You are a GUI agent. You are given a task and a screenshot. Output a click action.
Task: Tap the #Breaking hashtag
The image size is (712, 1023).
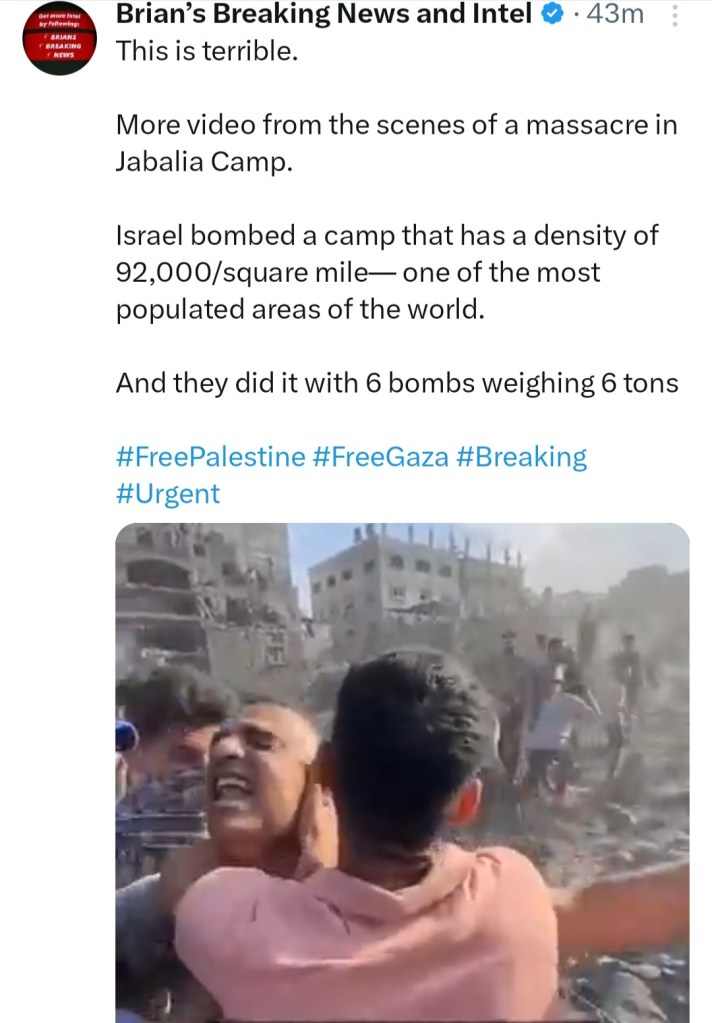[521, 457]
